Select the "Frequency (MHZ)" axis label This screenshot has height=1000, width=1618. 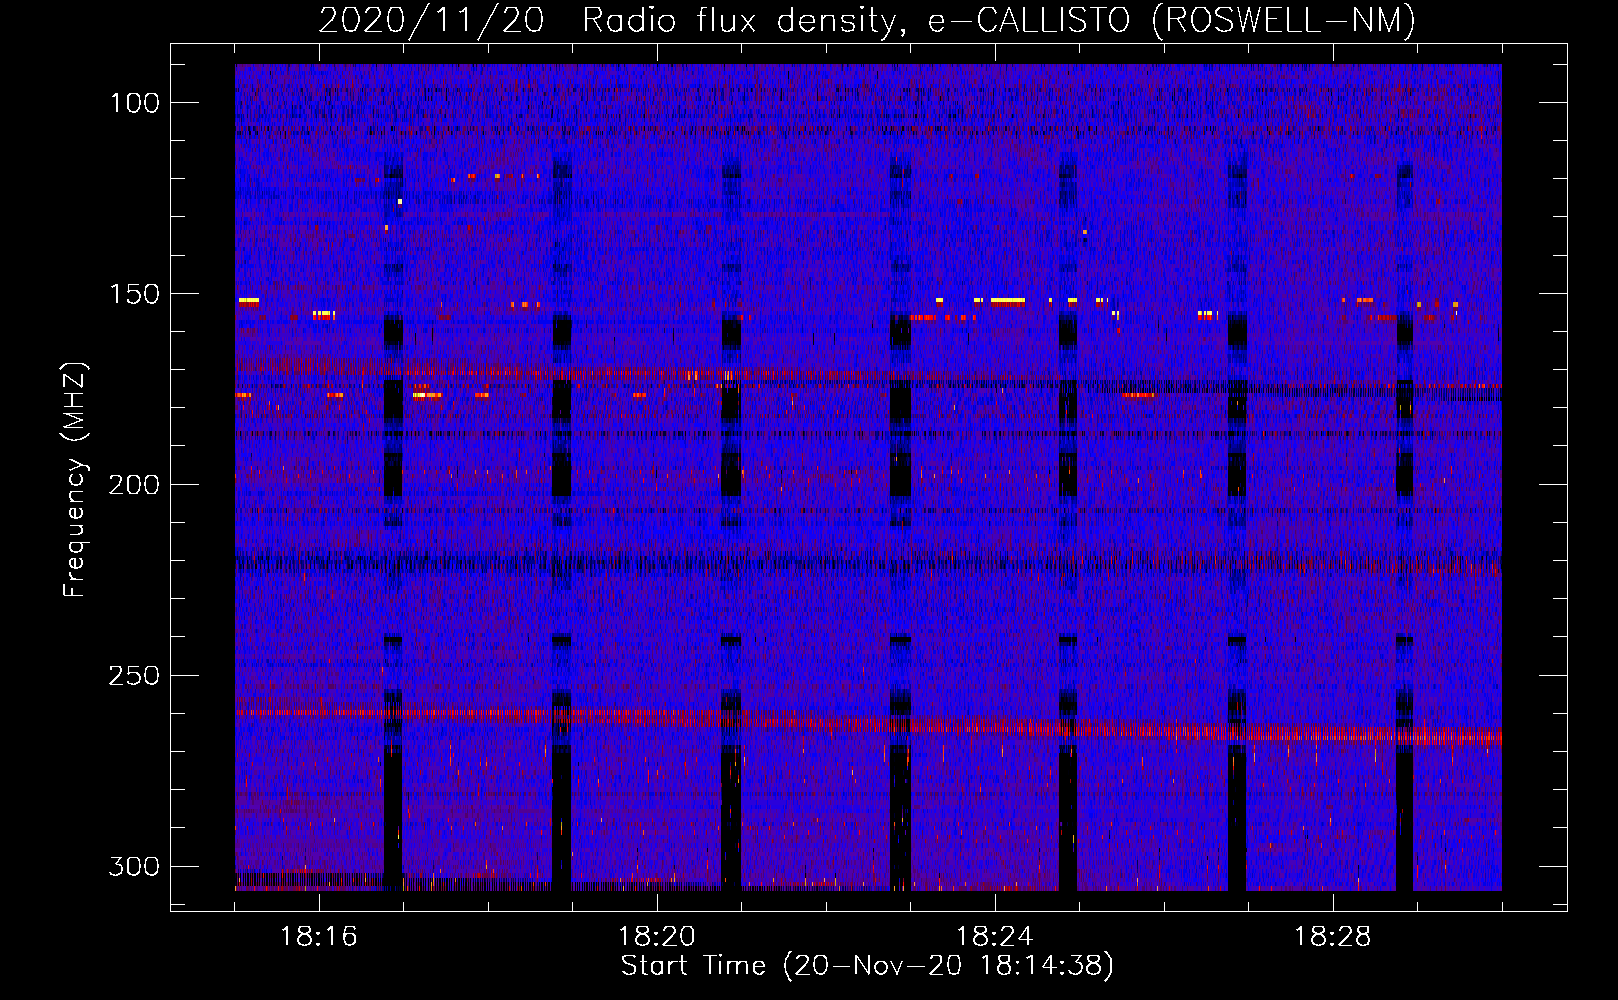point(75,479)
